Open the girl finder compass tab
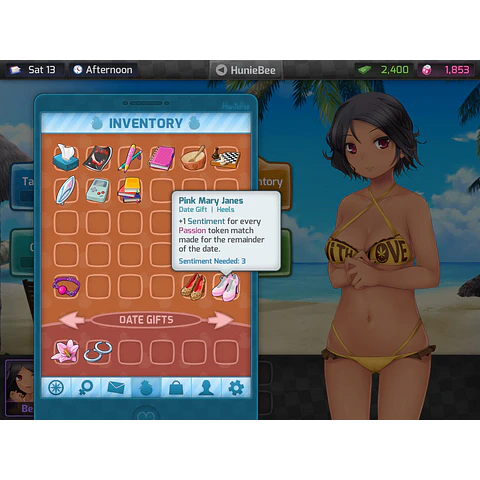480x480 pixels. (56, 388)
